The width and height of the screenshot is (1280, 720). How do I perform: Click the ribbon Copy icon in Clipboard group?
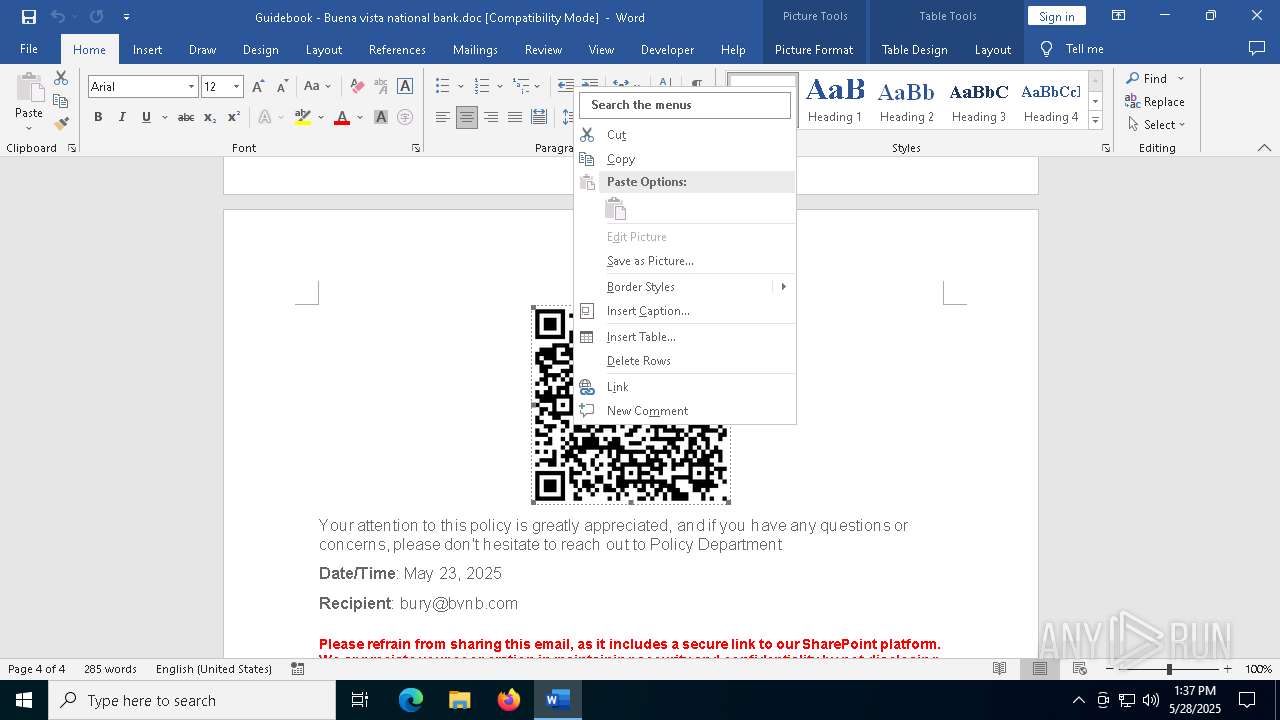[61, 101]
